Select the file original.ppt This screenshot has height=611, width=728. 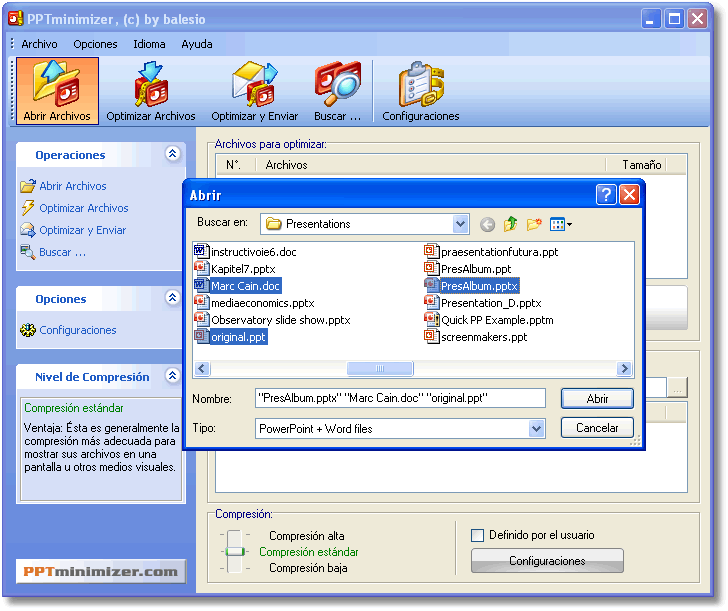point(238,337)
